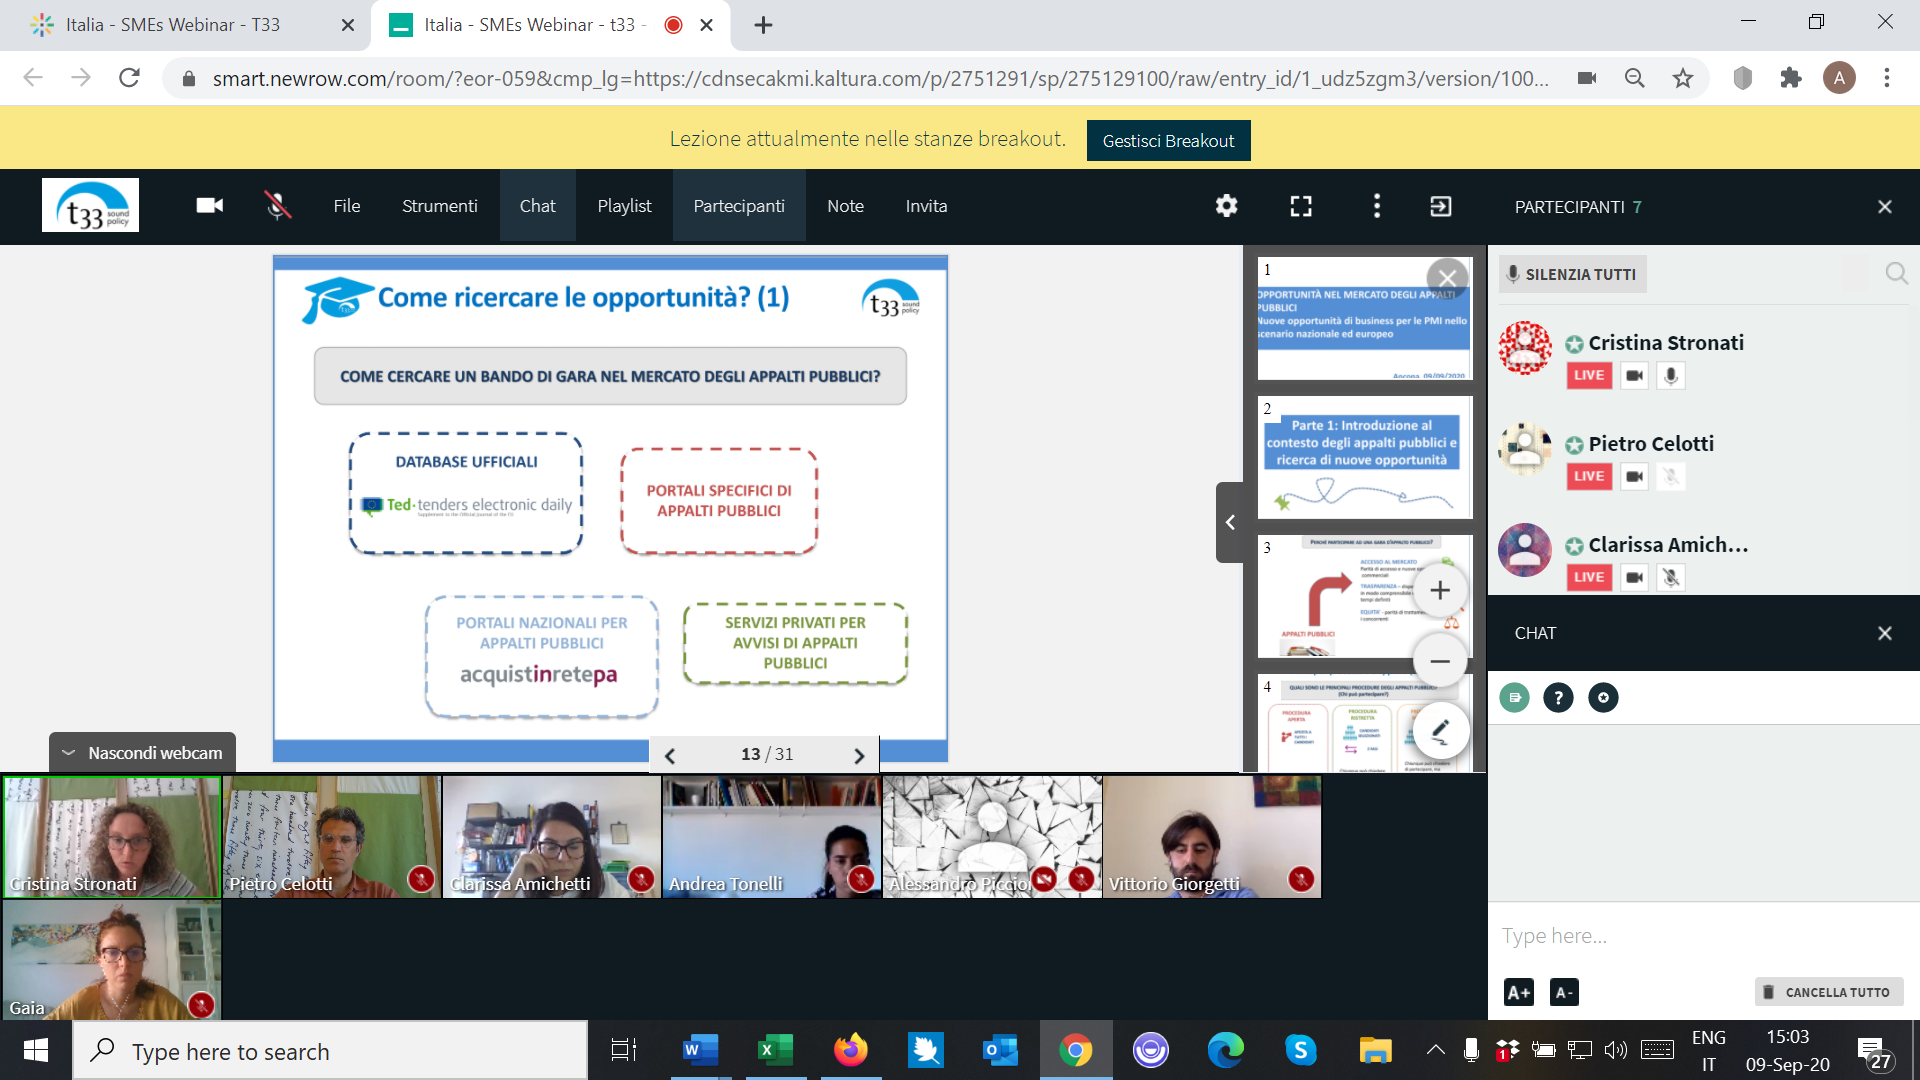The image size is (1920, 1080).
Task: Open slide thumbnail 2
Action: (x=1364, y=457)
